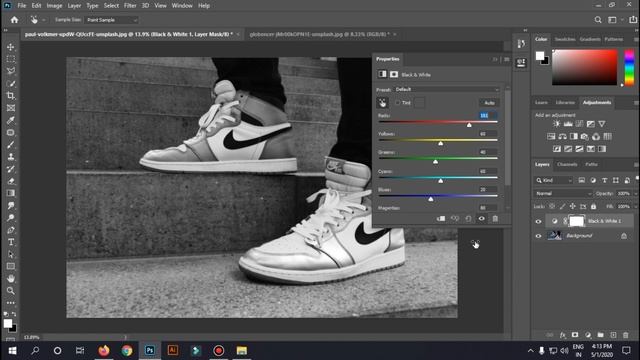Open the Paths tab

(591, 164)
